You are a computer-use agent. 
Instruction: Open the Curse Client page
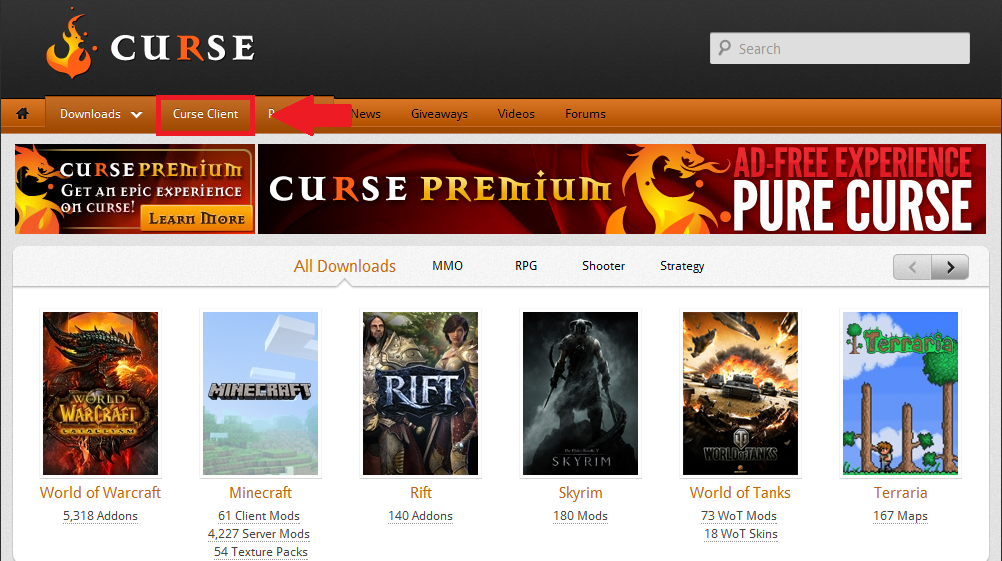205,114
